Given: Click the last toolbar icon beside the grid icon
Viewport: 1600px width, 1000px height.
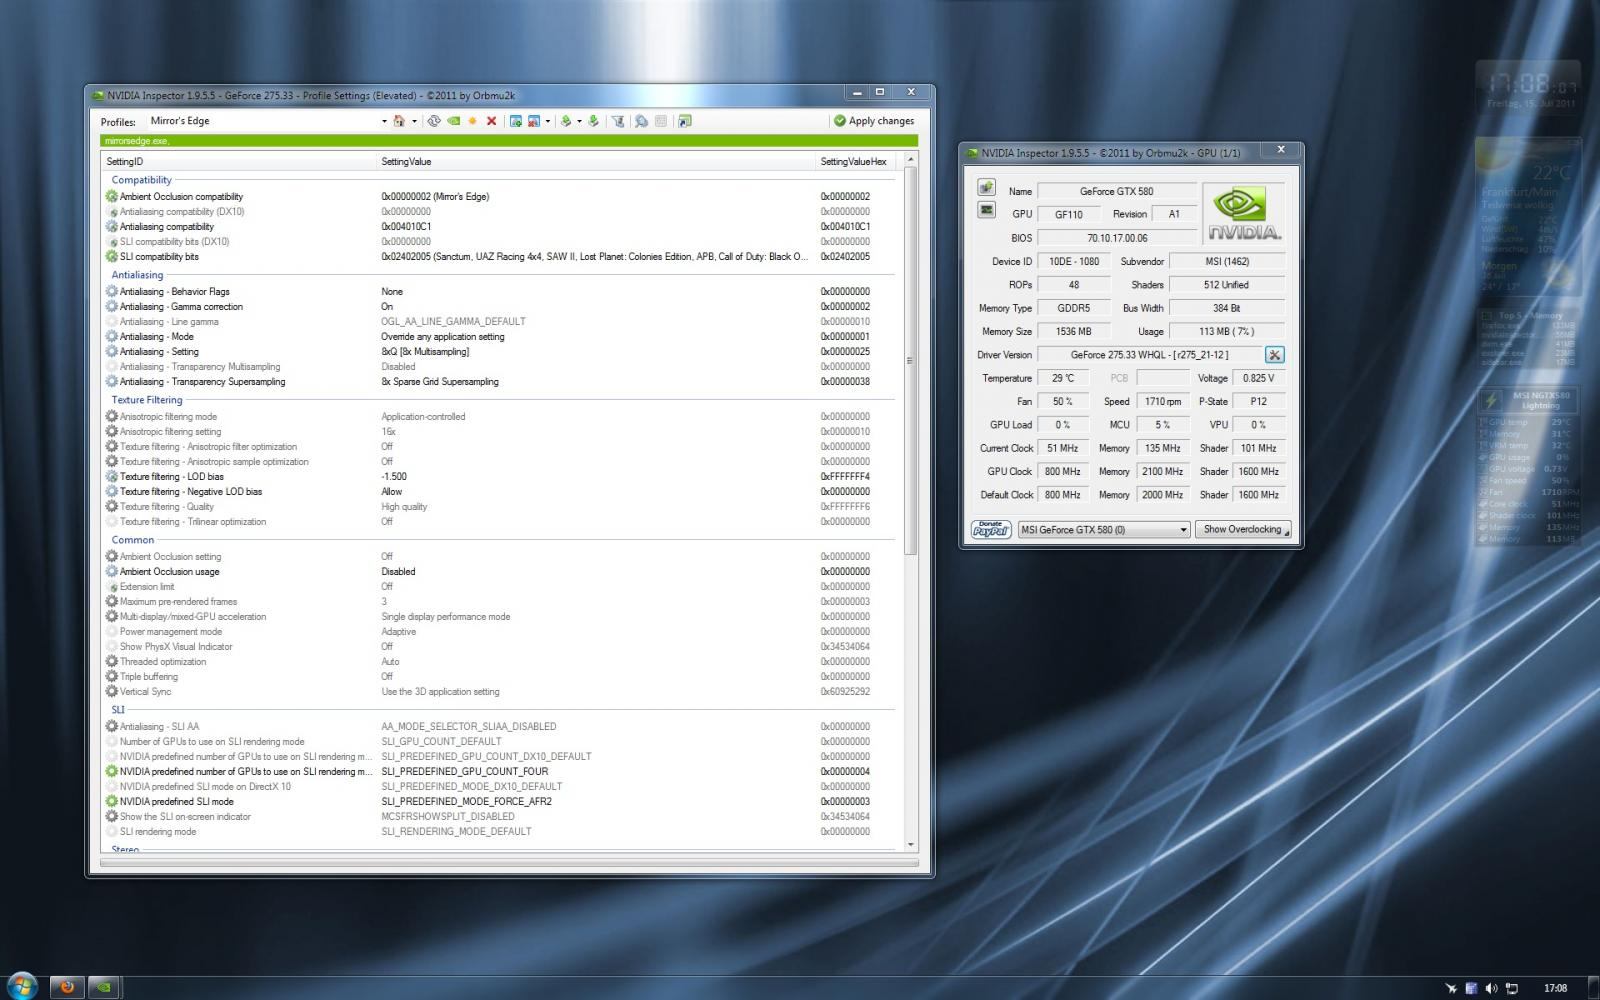Looking at the screenshot, I should pyautogui.click(x=685, y=121).
